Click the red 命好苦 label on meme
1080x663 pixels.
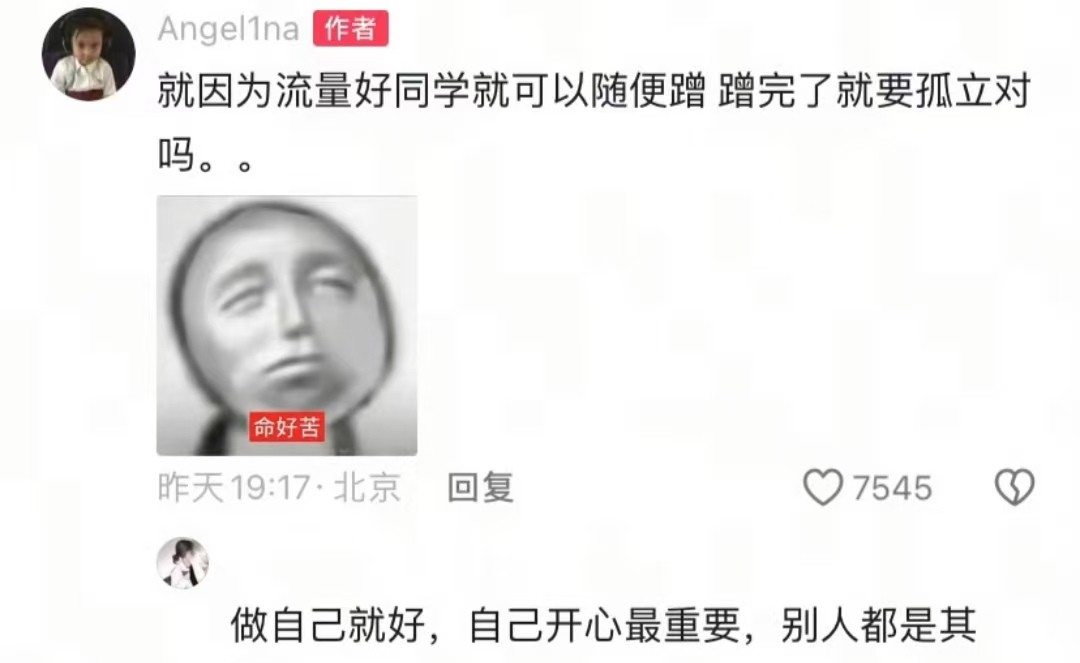(x=287, y=427)
